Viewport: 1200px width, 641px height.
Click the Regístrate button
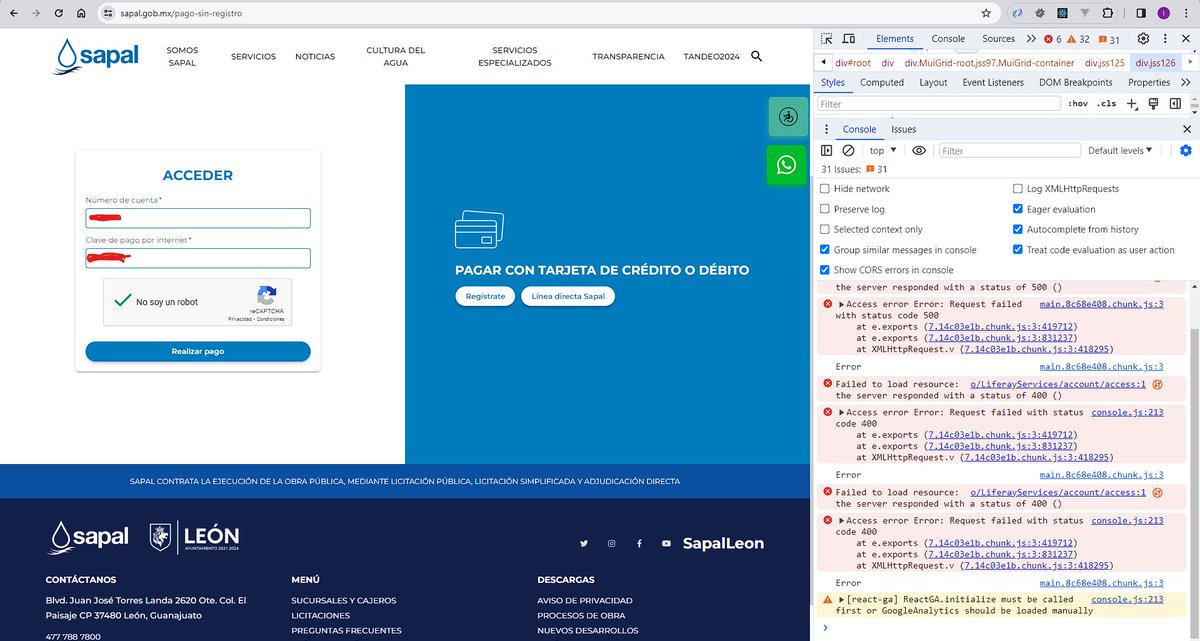point(485,296)
